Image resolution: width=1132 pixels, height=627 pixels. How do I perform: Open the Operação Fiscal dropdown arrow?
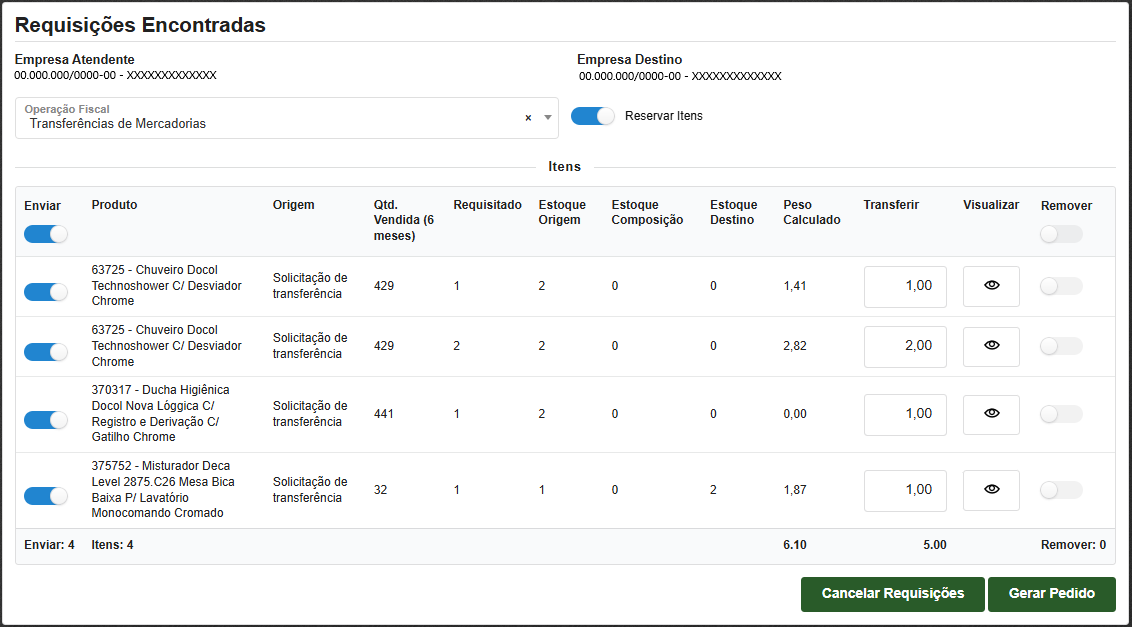(x=547, y=118)
